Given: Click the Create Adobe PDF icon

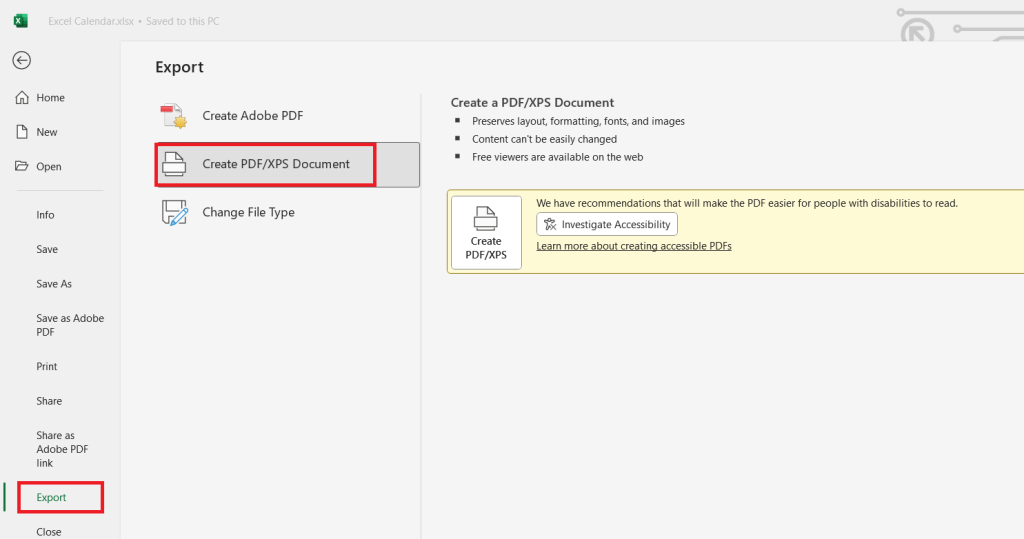Looking at the screenshot, I should (175, 116).
